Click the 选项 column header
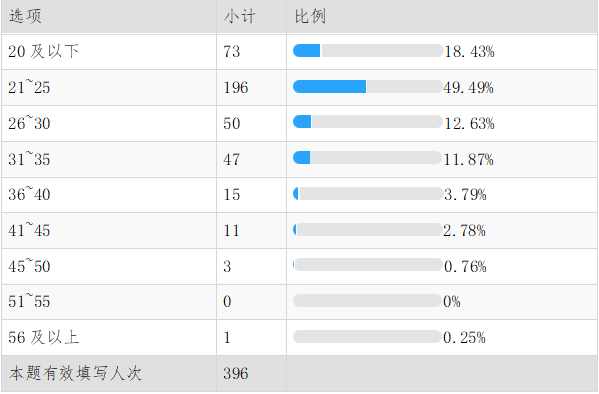This screenshot has height=394, width=599. [x=25, y=16]
